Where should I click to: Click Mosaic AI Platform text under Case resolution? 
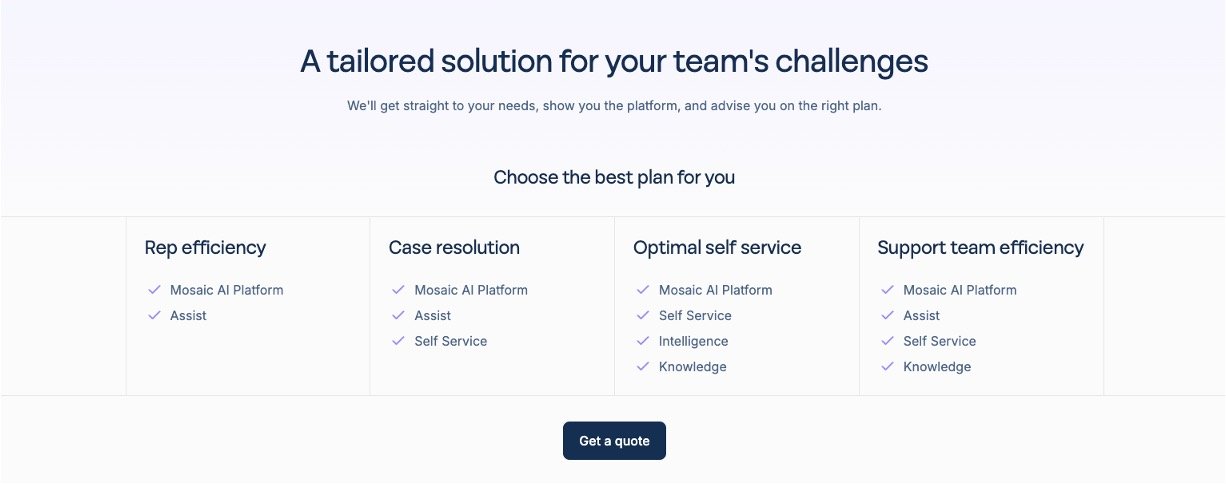471,290
